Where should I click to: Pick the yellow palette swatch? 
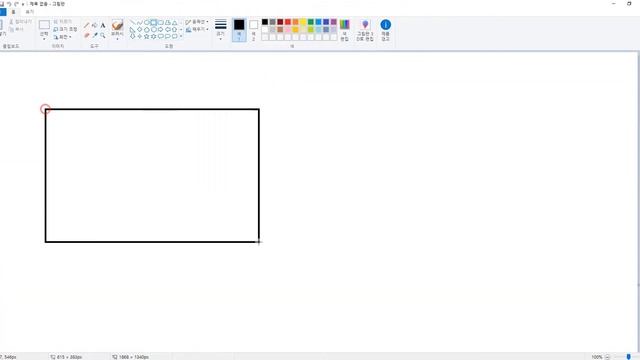[x=303, y=22]
